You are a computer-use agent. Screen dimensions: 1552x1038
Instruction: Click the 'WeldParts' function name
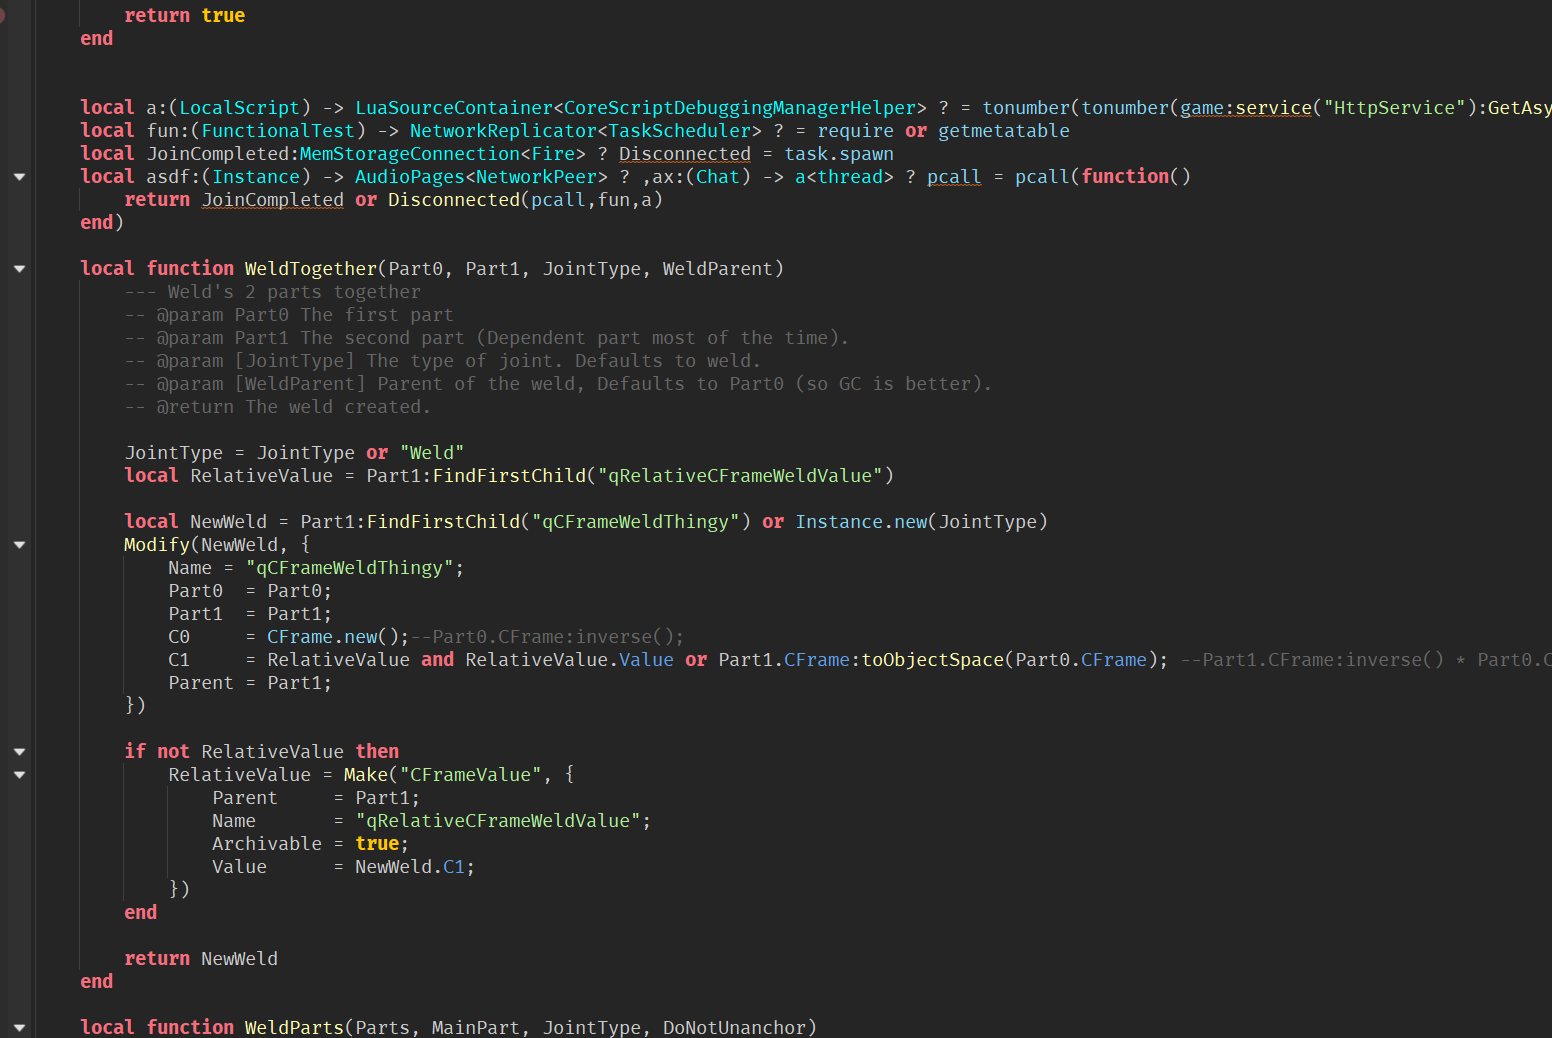pyautogui.click(x=295, y=1027)
